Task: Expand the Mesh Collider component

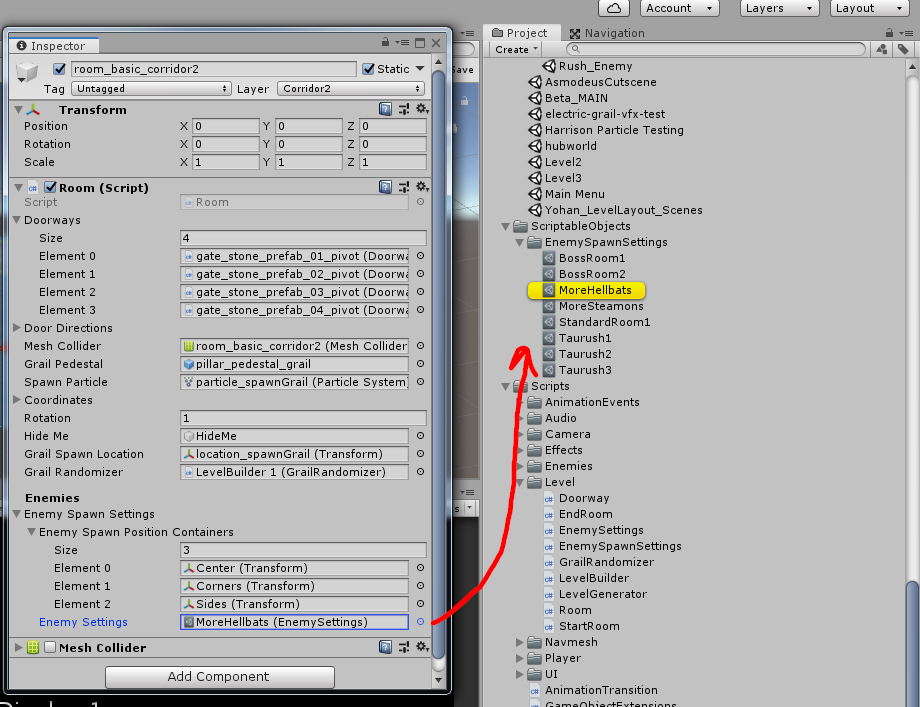Action: [x=18, y=647]
